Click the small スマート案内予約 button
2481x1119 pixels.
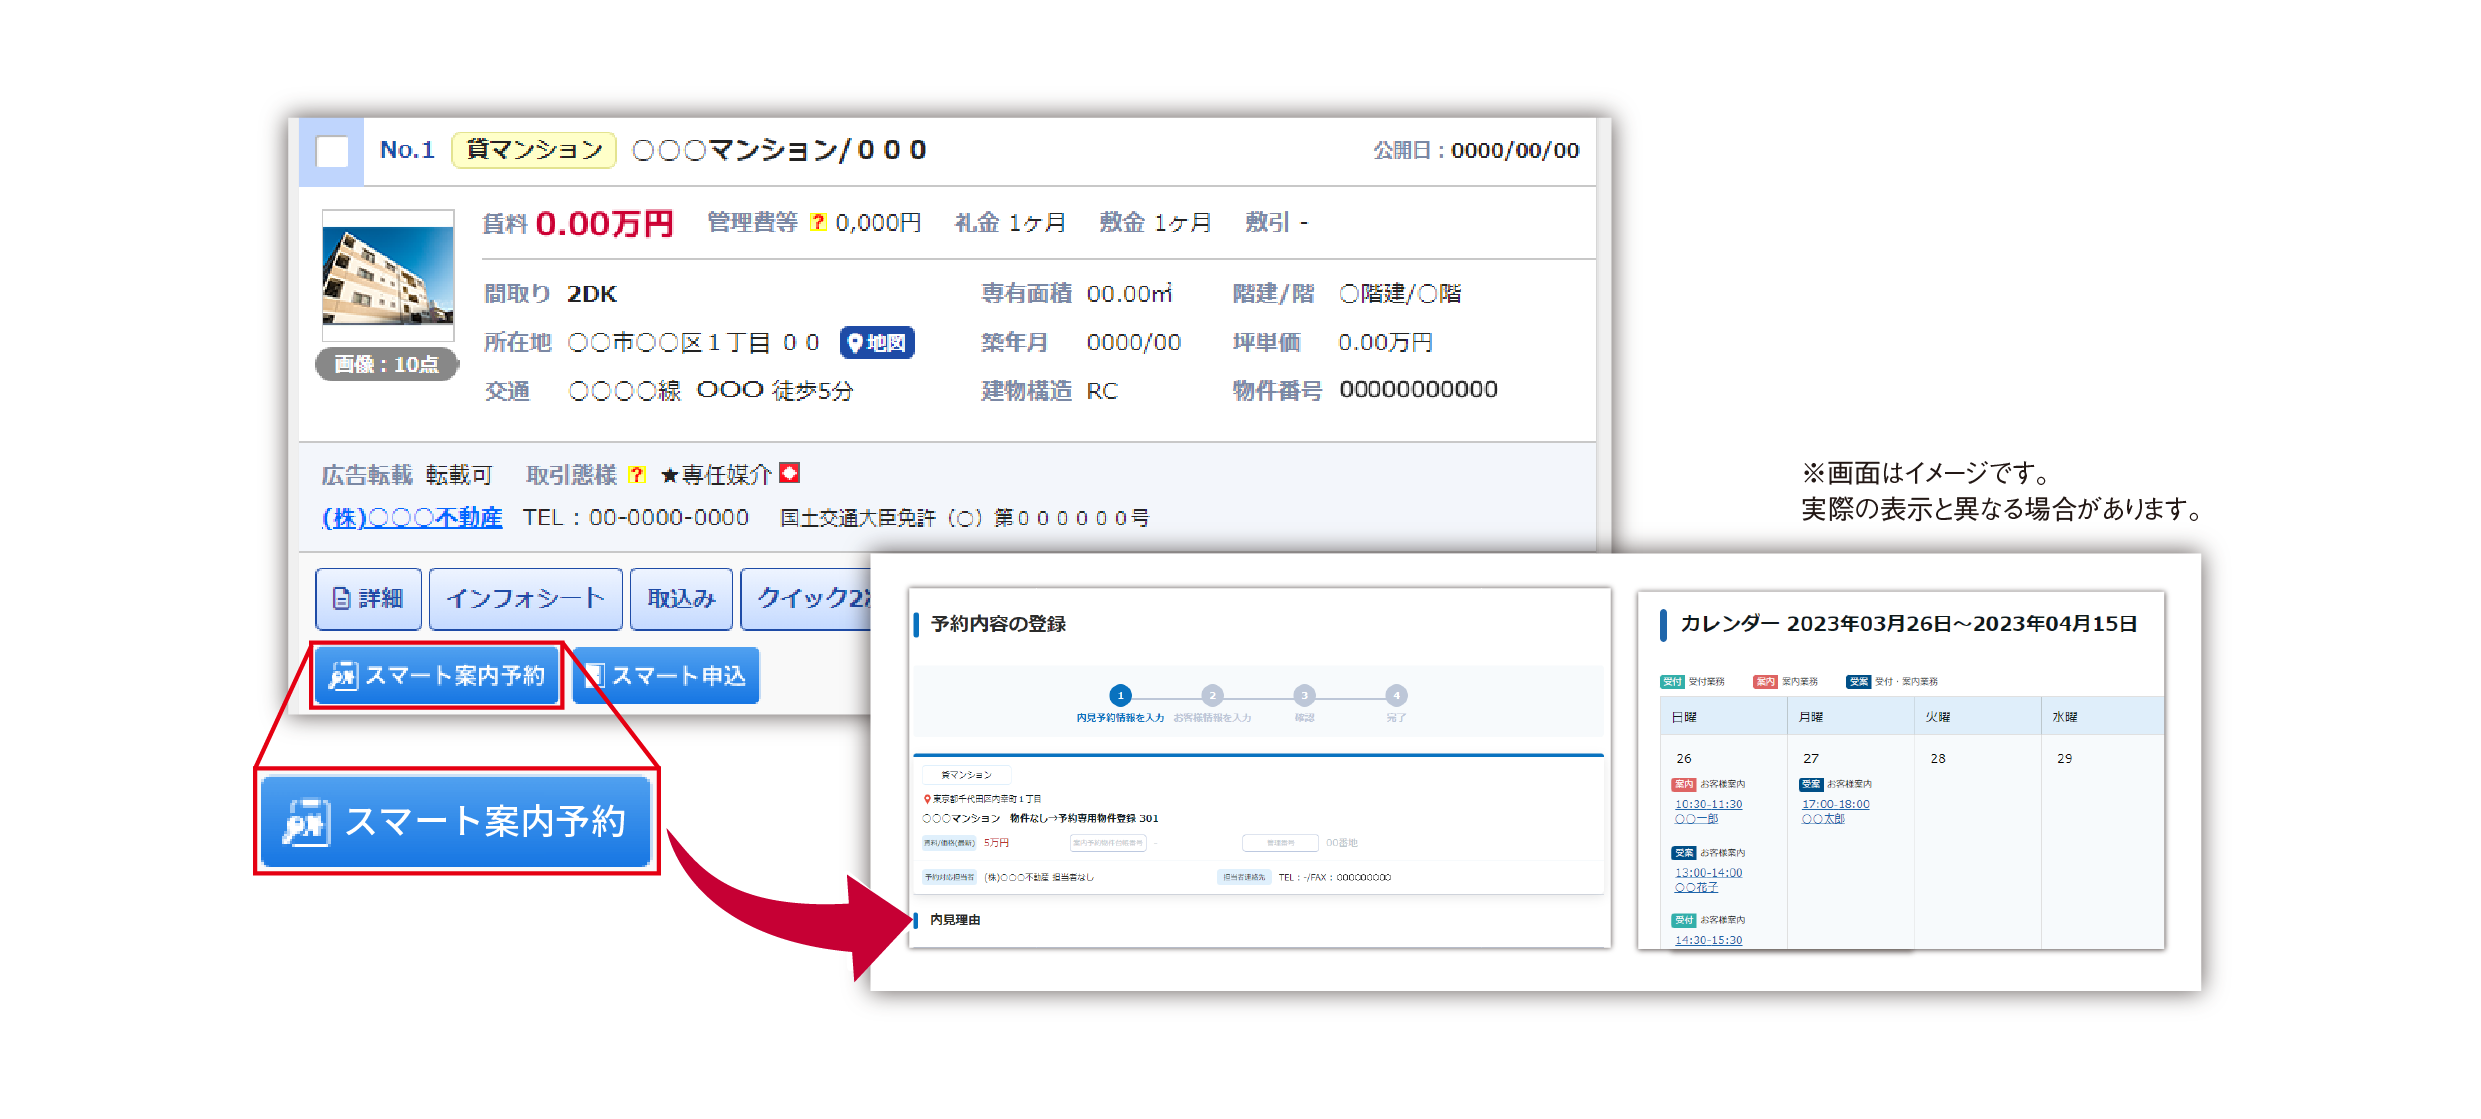[x=437, y=676]
